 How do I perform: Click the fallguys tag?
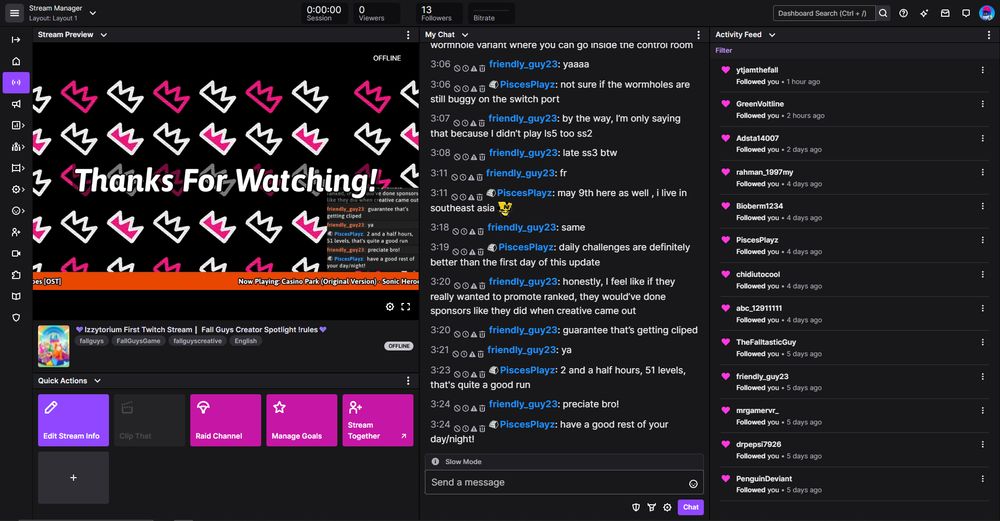pyautogui.click(x=92, y=341)
